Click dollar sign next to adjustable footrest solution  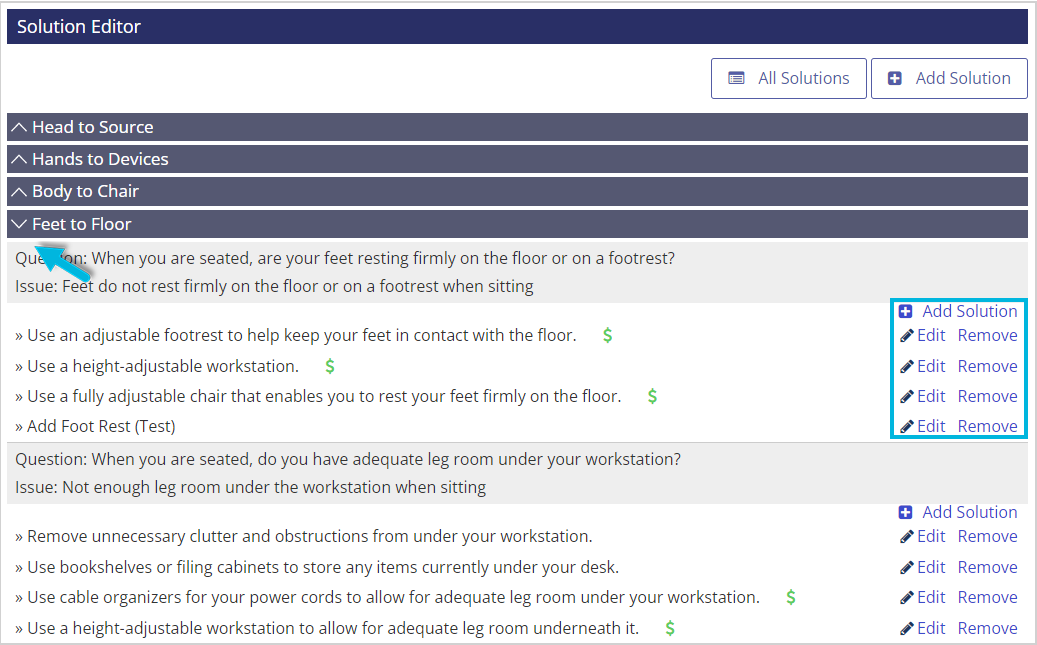coord(607,335)
